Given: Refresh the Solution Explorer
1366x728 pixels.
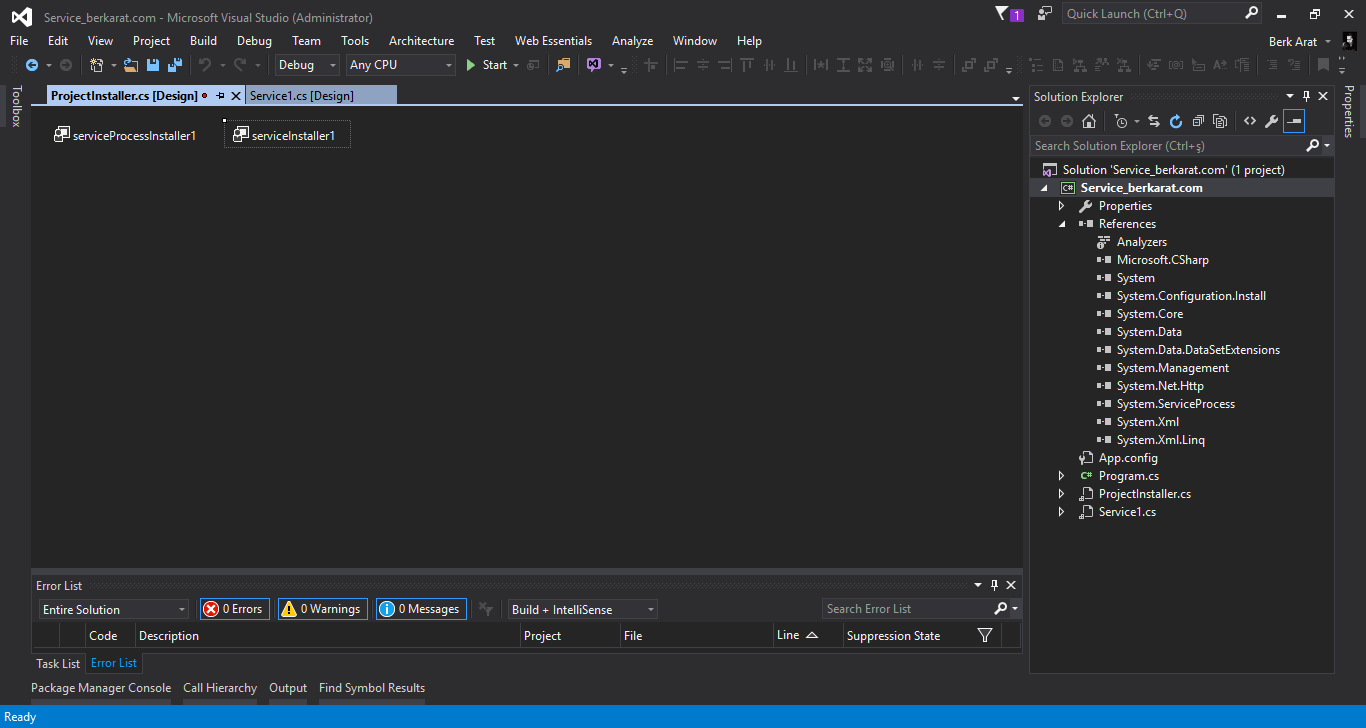Looking at the screenshot, I should tap(1176, 121).
